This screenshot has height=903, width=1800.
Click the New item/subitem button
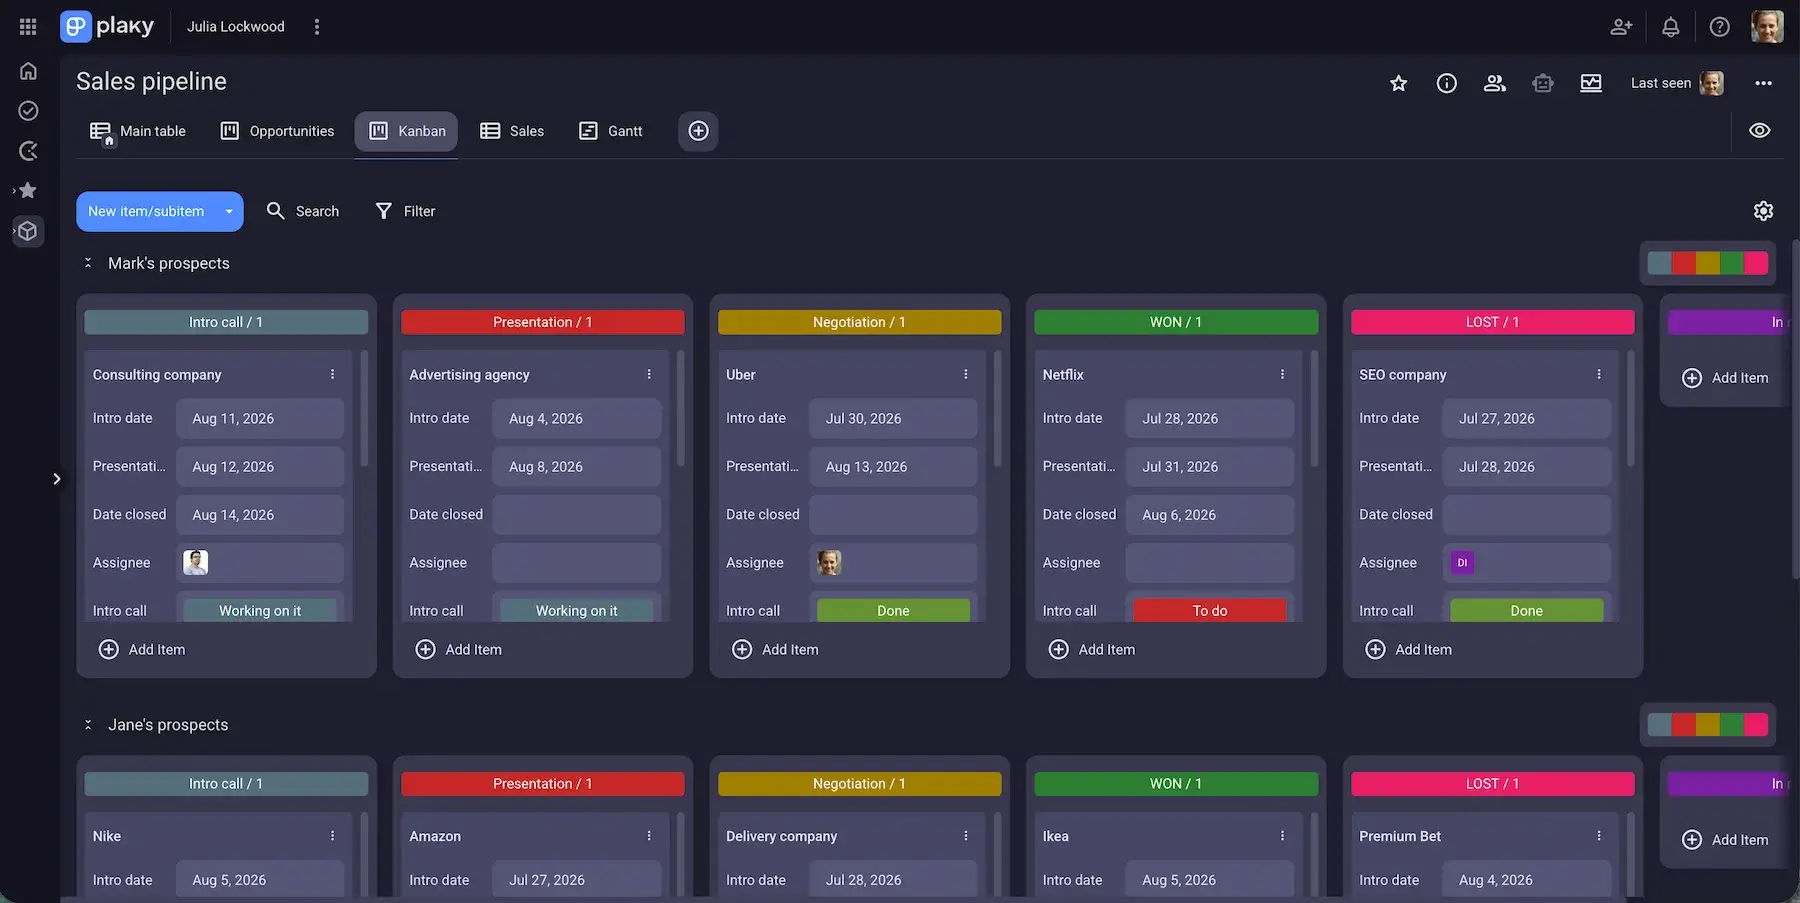click(x=146, y=211)
